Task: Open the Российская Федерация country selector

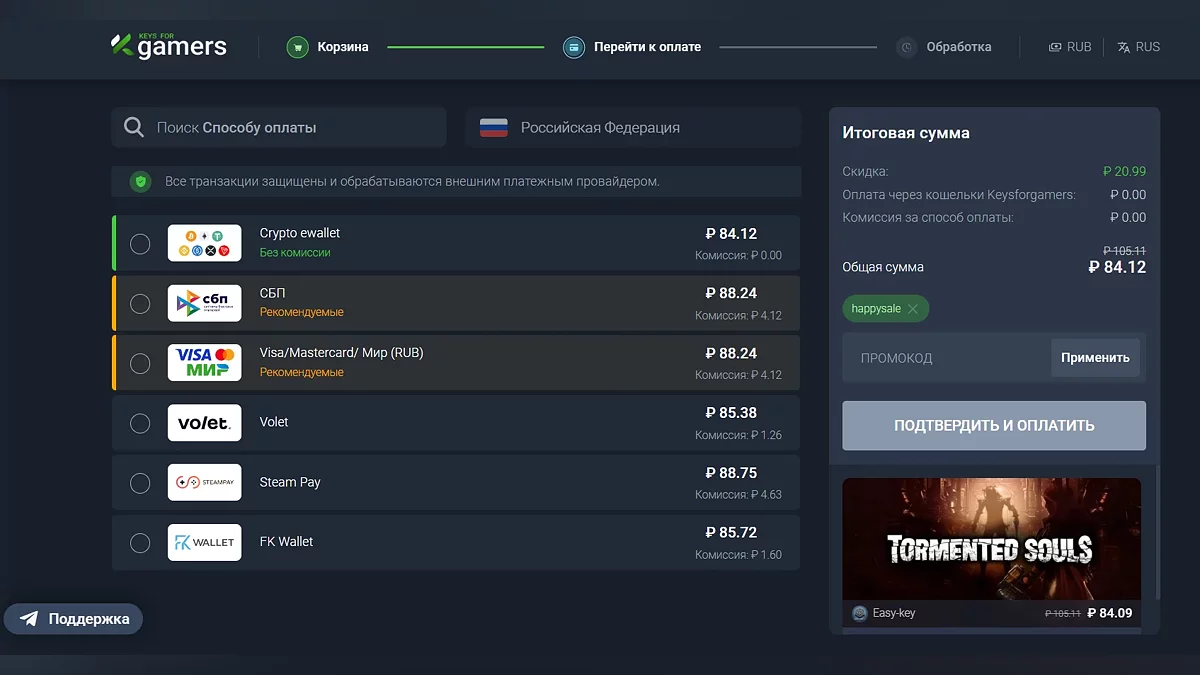Action: (632, 128)
